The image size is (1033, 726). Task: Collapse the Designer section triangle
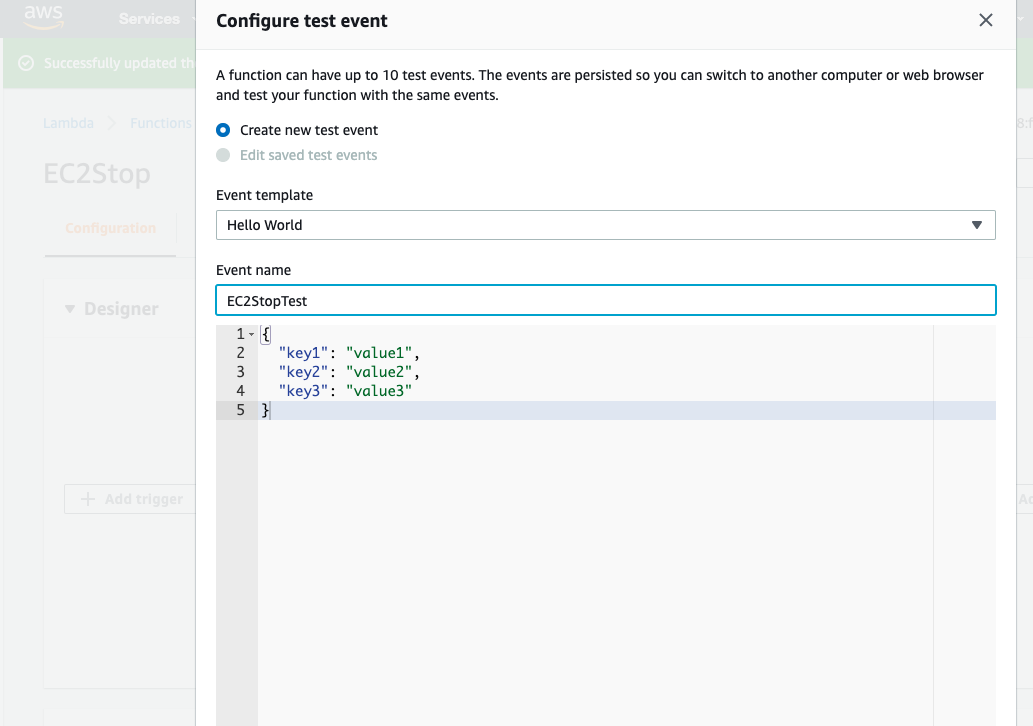[70, 309]
